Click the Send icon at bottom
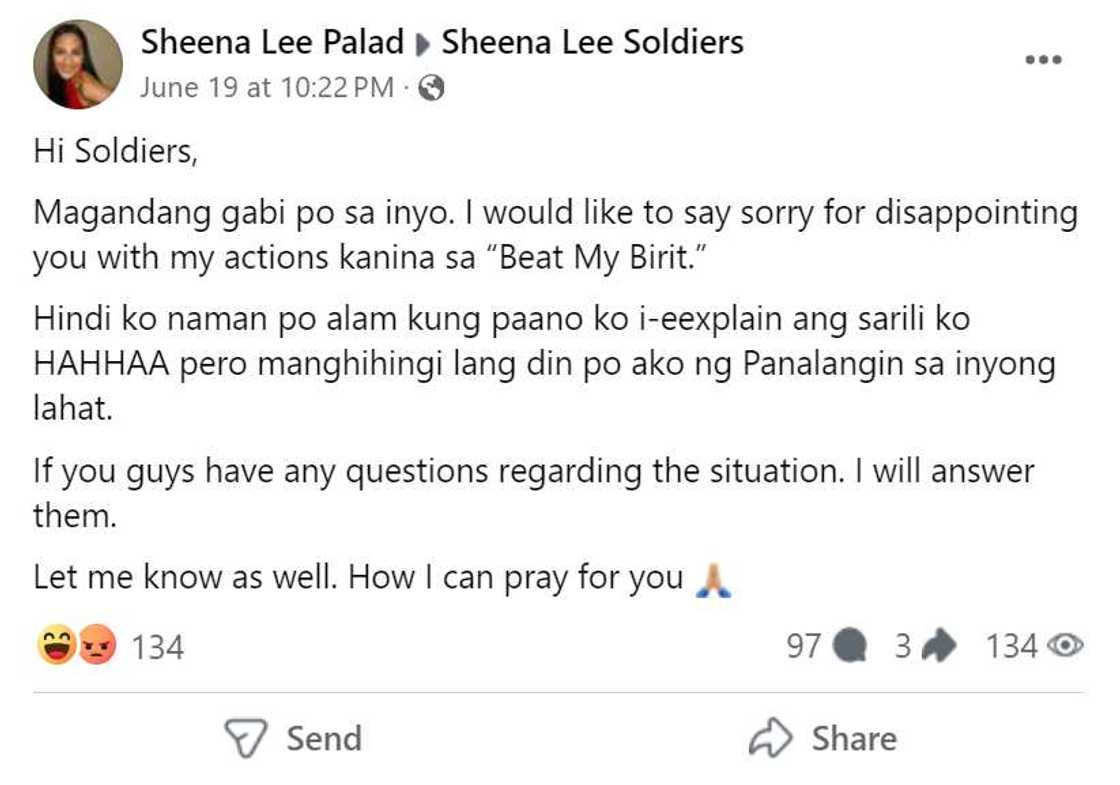Screen dimensions: 1120x785 click(x=243, y=739)
